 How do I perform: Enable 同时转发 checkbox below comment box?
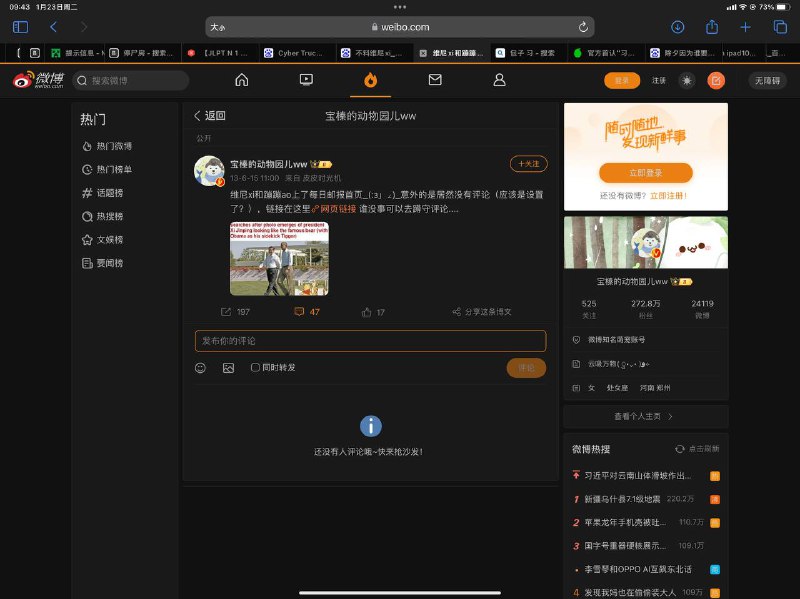coord(254,368)
